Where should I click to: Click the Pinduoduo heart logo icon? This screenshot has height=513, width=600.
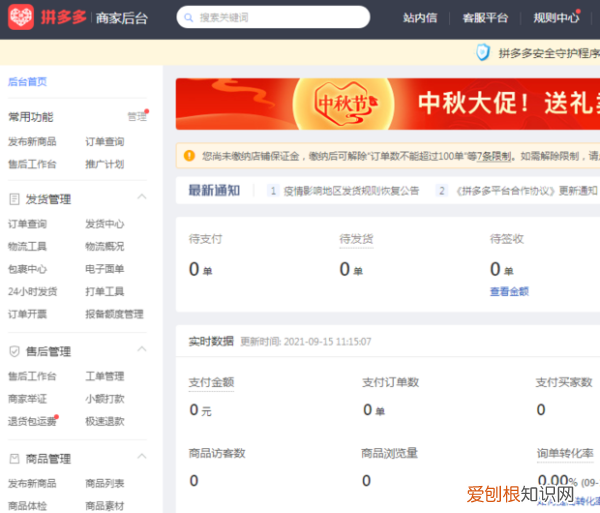21,17
